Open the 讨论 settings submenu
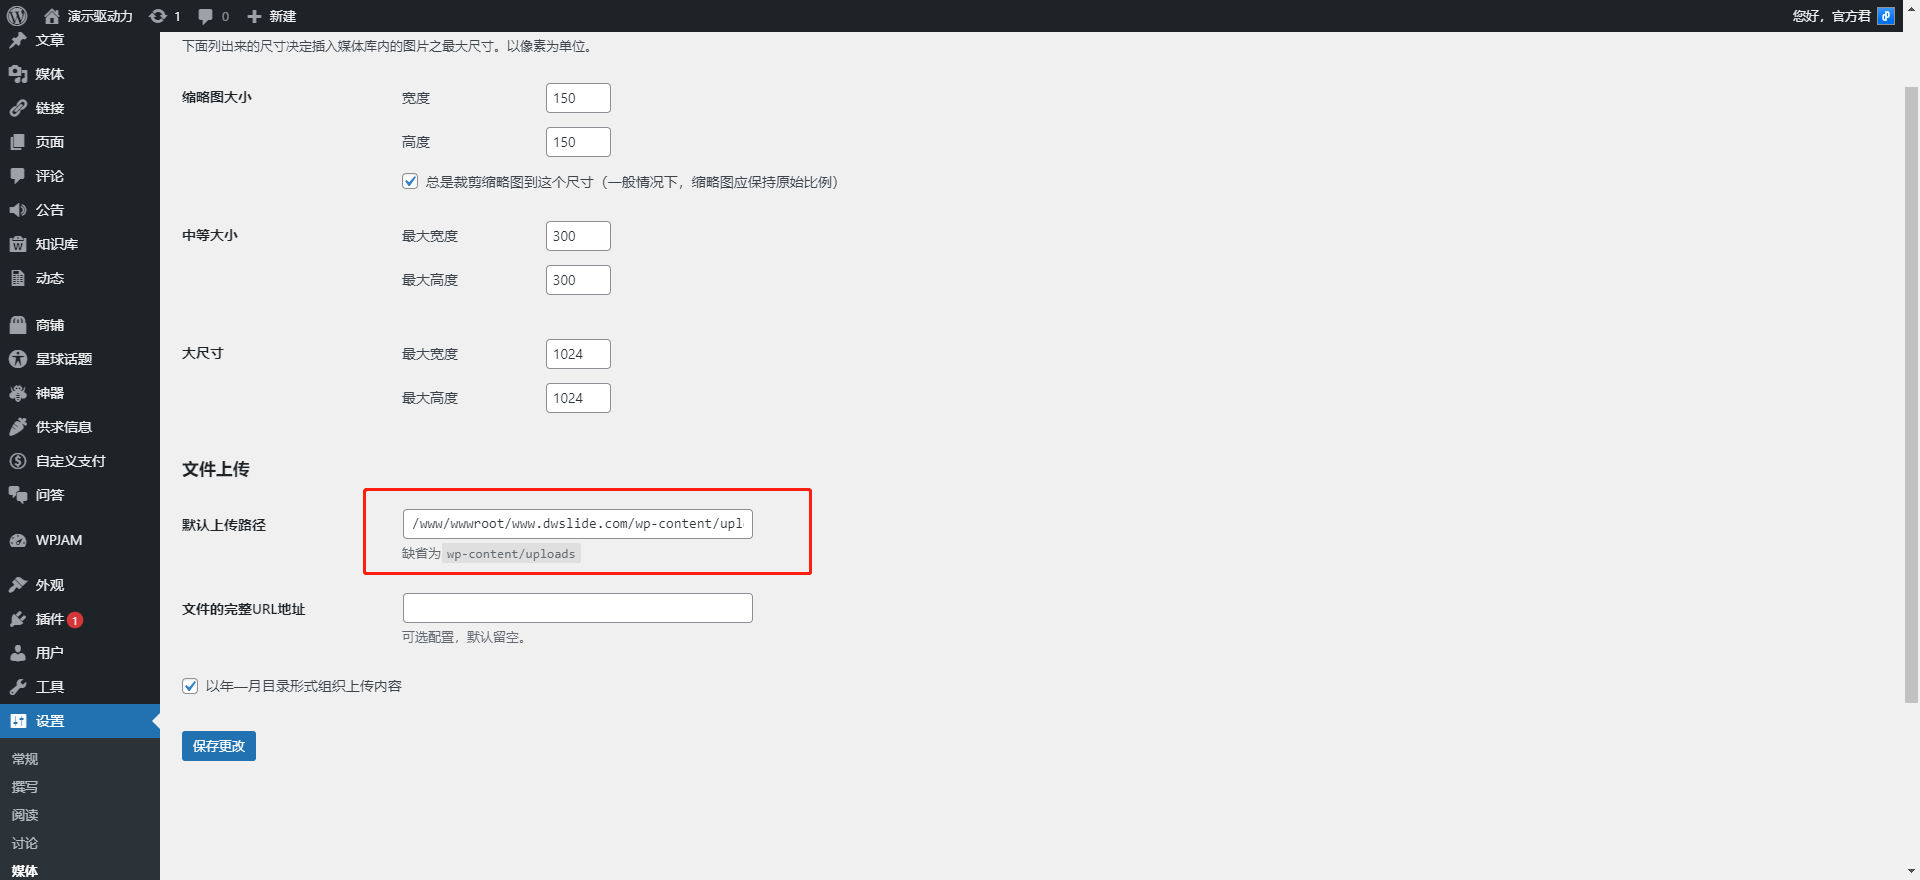The width and height of the screenshot is (1920, 880). (25, 843)
